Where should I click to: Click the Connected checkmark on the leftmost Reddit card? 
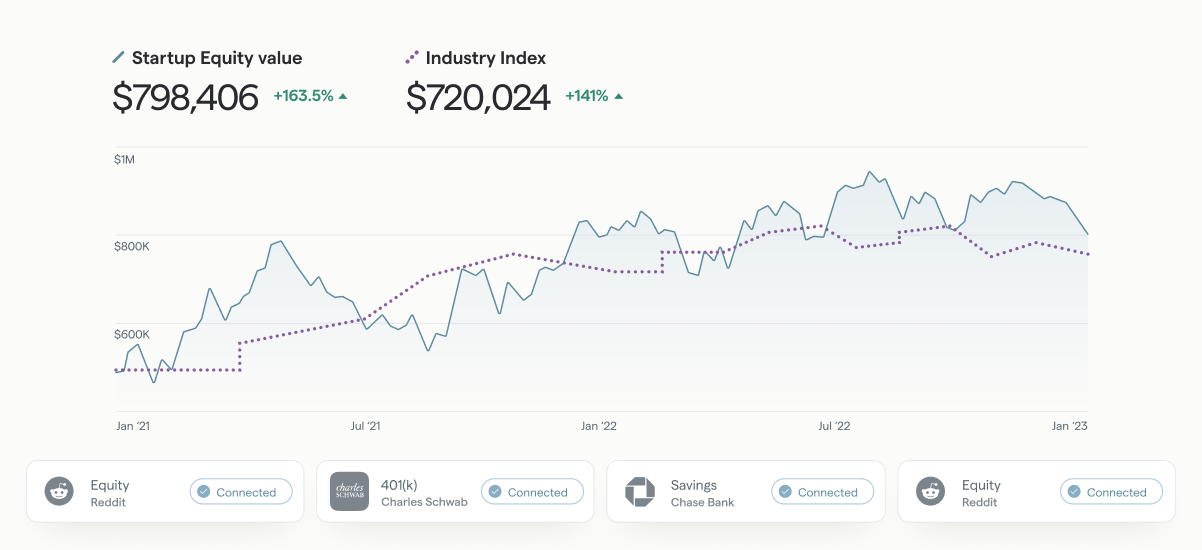[x=204, y=492]
